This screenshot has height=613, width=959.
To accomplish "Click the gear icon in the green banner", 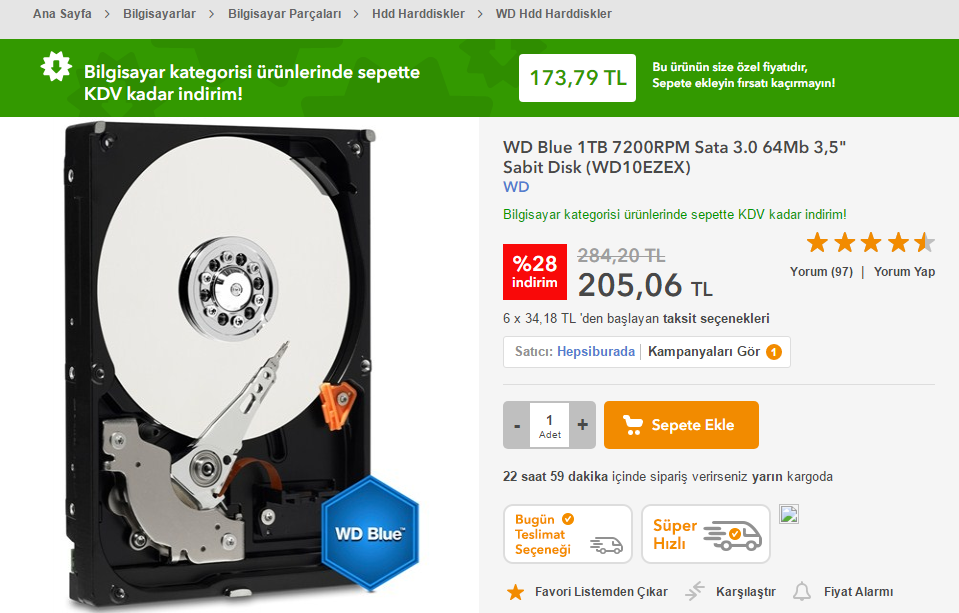I will 56,66.
